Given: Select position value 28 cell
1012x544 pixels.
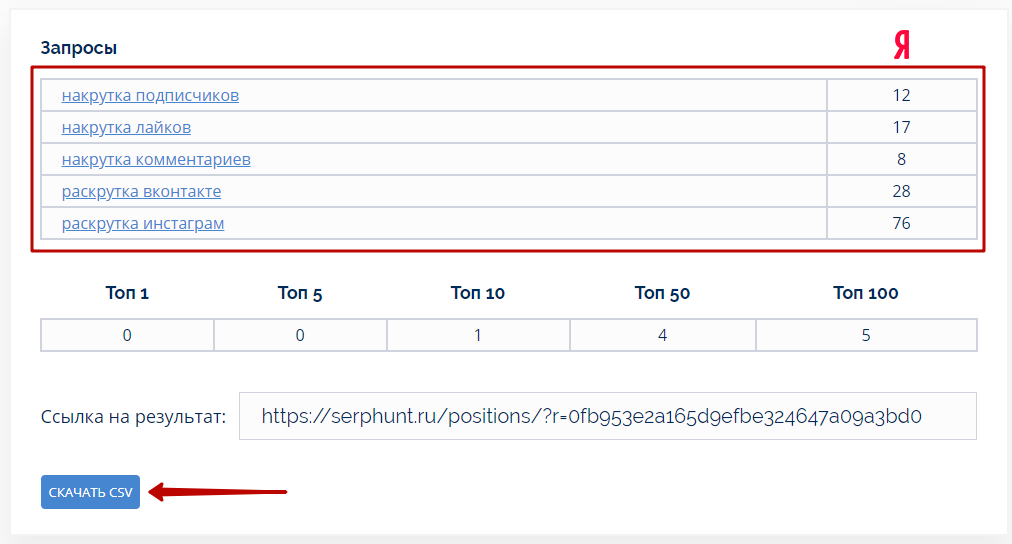Looking at the screenshot, I should tap(902, 191).
